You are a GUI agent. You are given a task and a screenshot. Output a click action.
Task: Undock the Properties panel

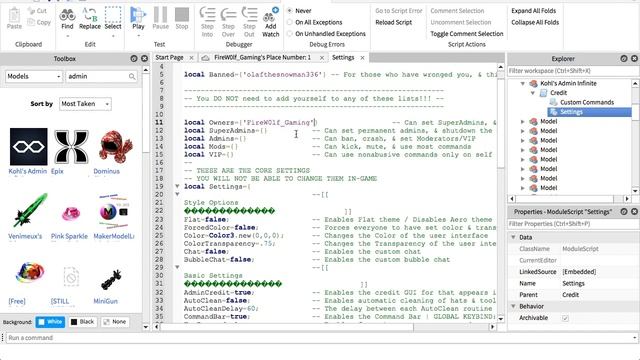[624, 211]
